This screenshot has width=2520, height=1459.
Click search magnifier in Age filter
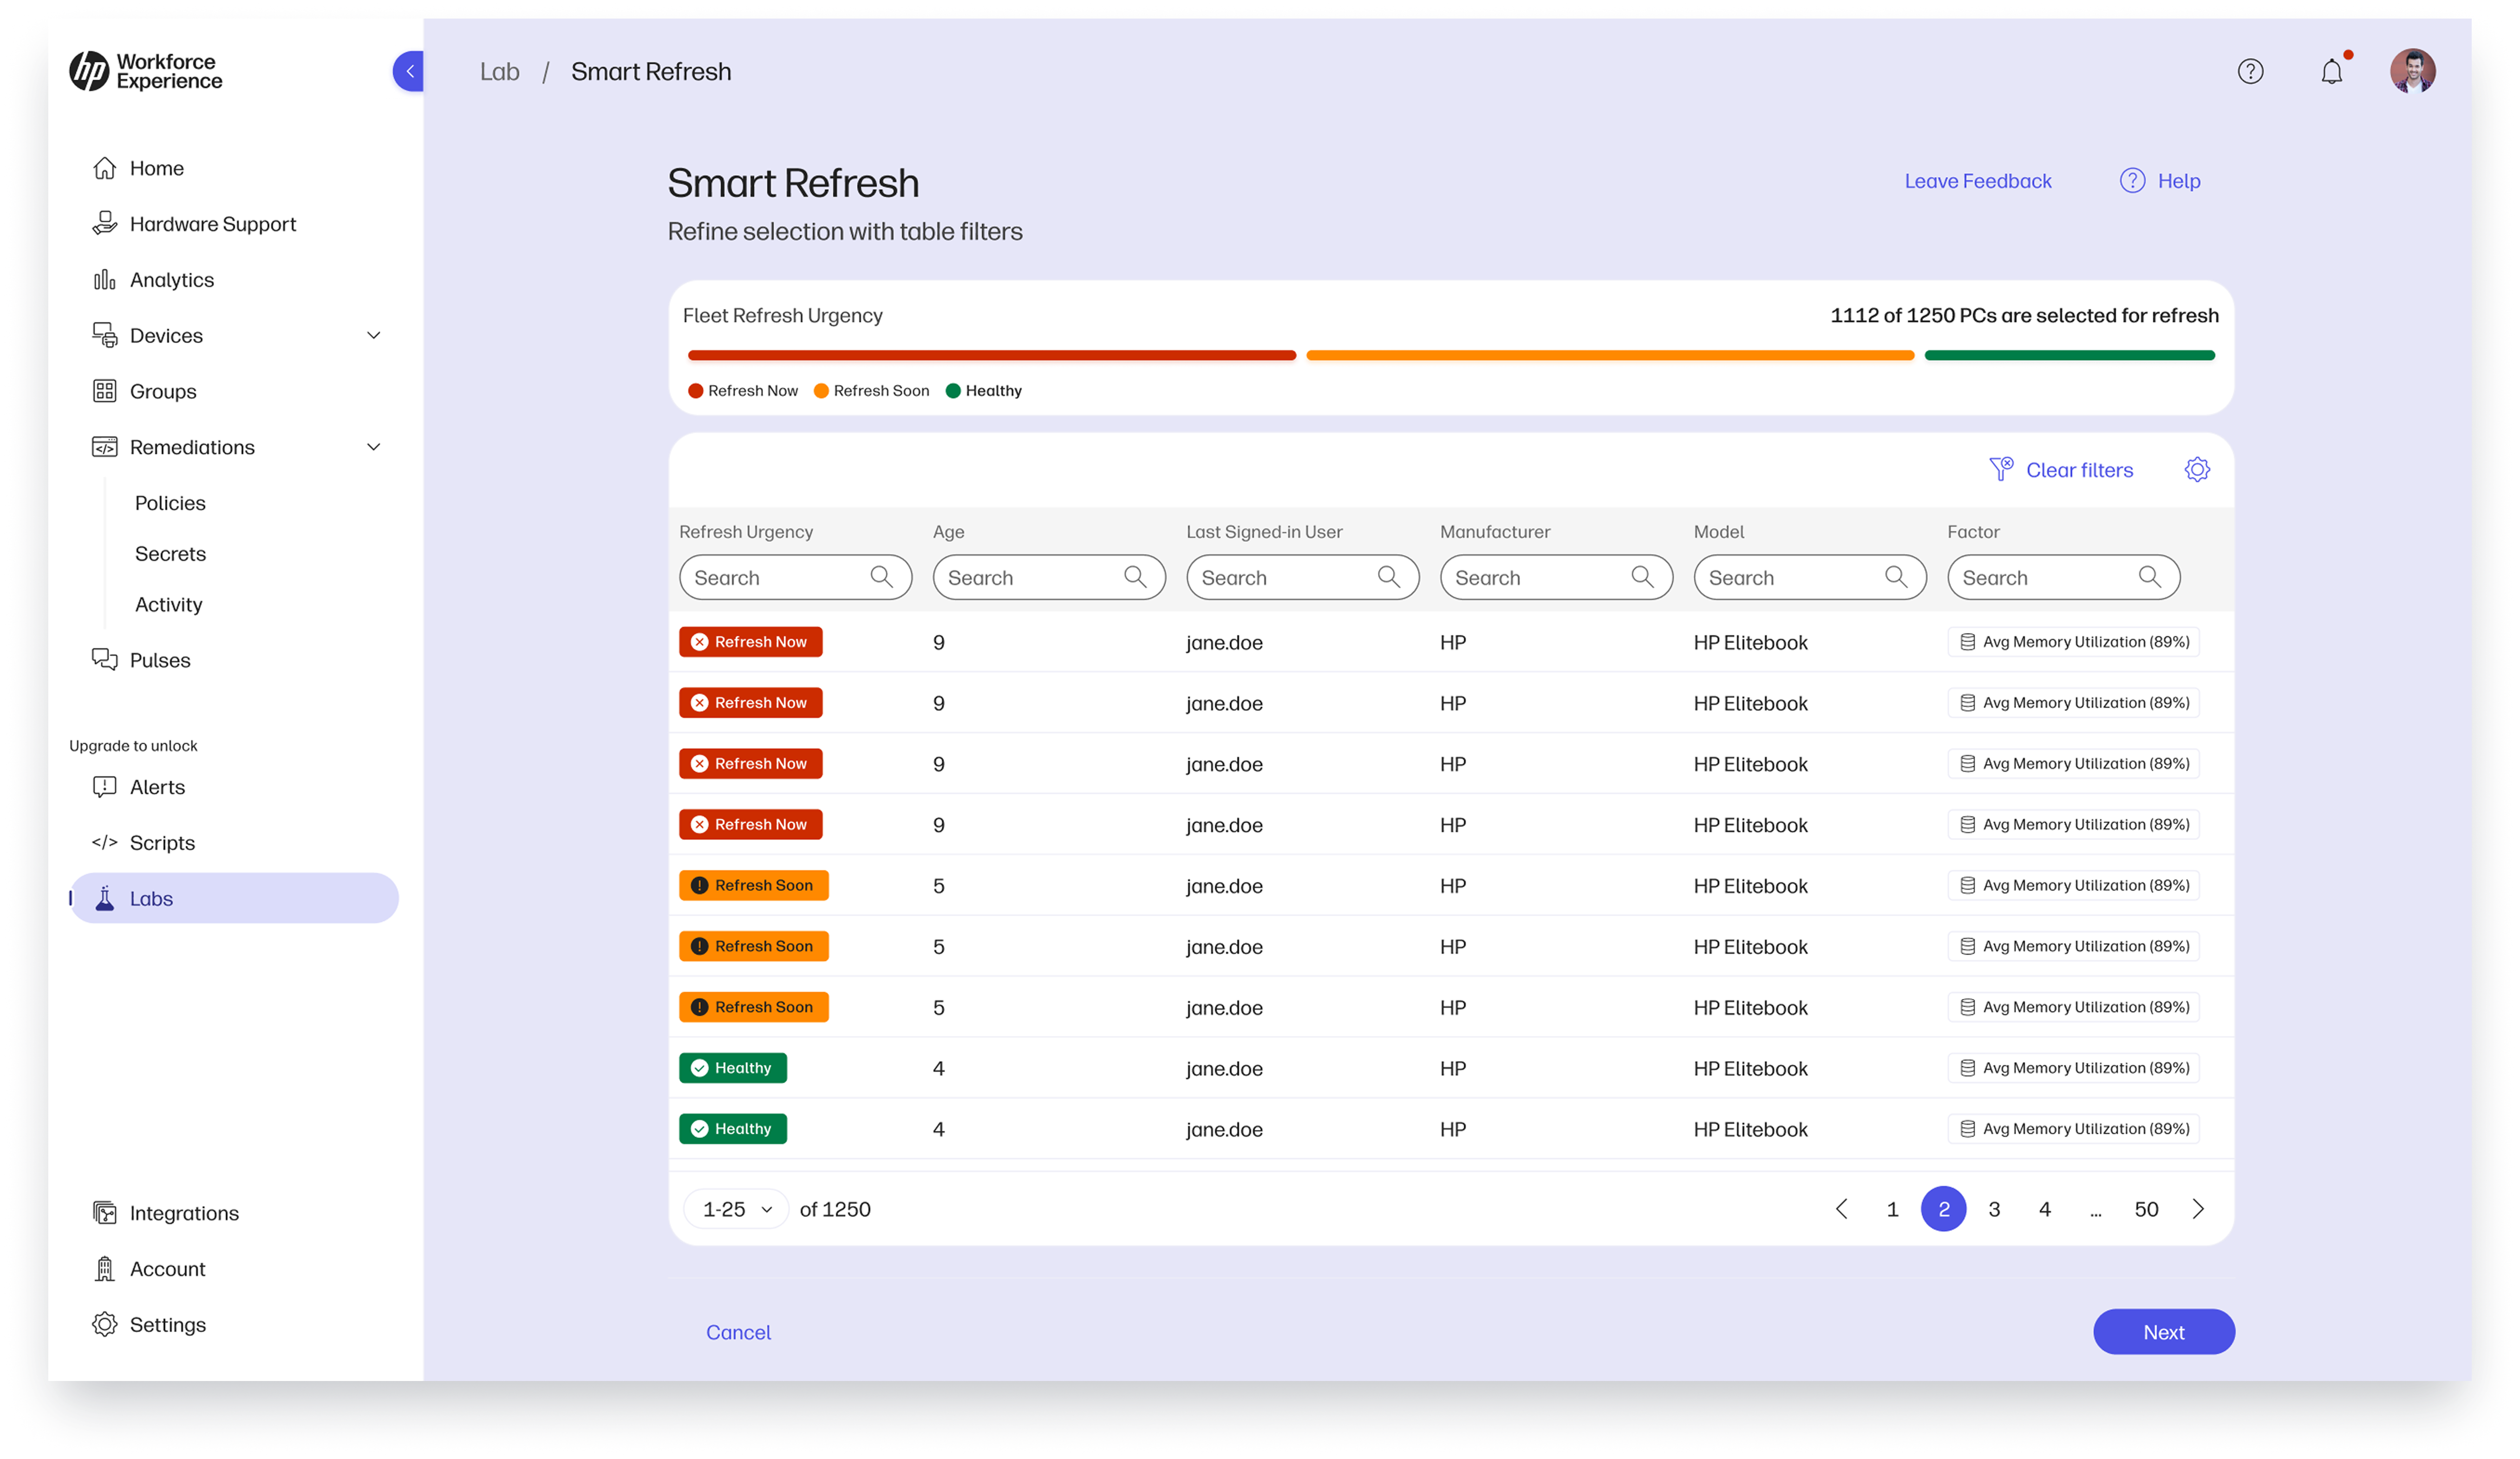point(1135,577)
